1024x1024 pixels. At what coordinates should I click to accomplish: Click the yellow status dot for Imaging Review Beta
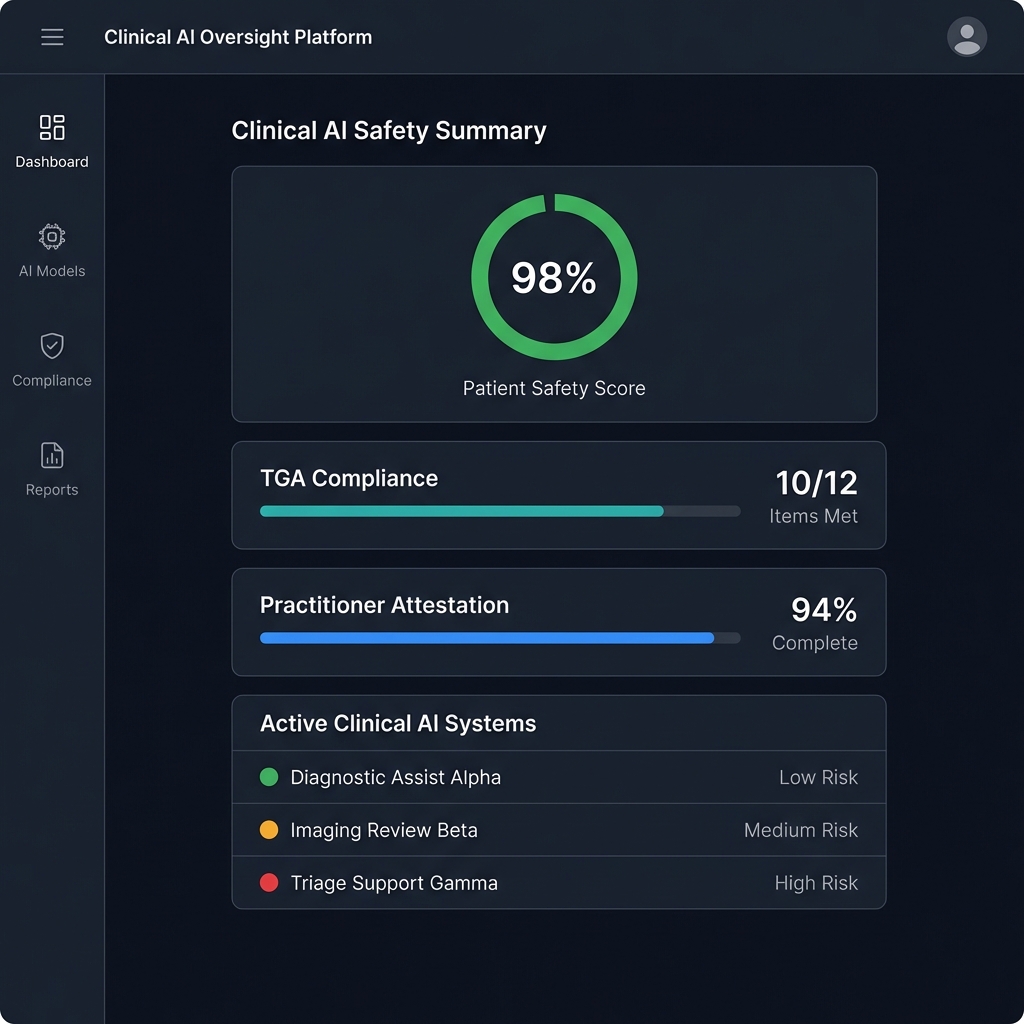pyautogui.click(x=268, y=829)
